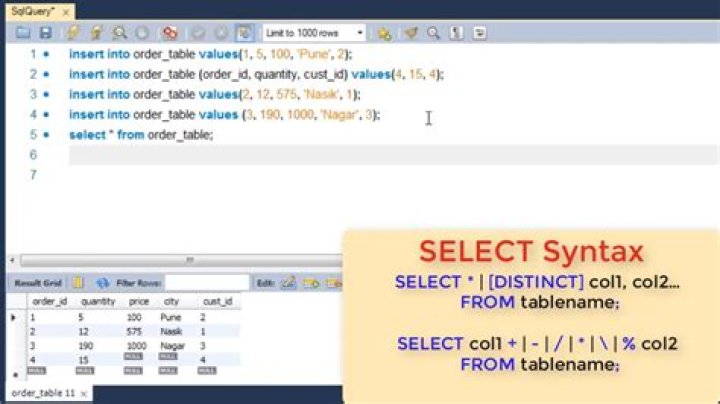Click new-row asterisk marker in grid
Screen dimensions: 720x404
(x=15, y=375)
